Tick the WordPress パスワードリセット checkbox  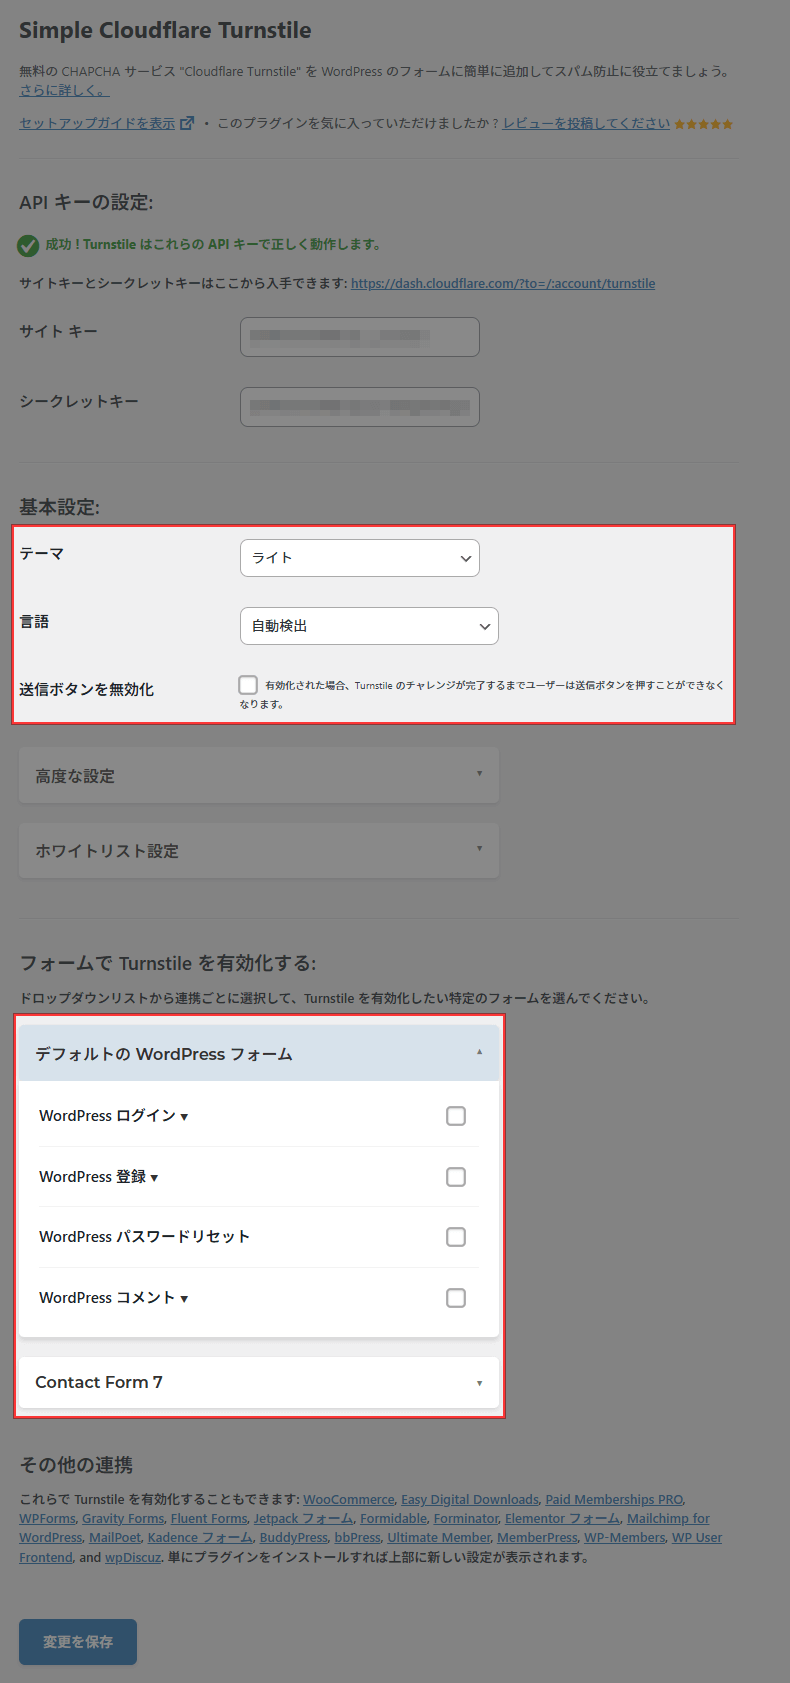click(456, 1237)
